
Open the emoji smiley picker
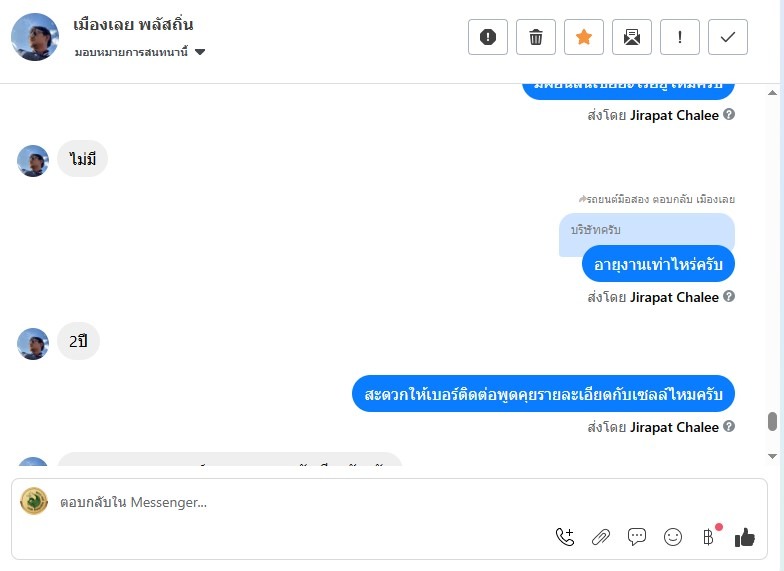672,537
